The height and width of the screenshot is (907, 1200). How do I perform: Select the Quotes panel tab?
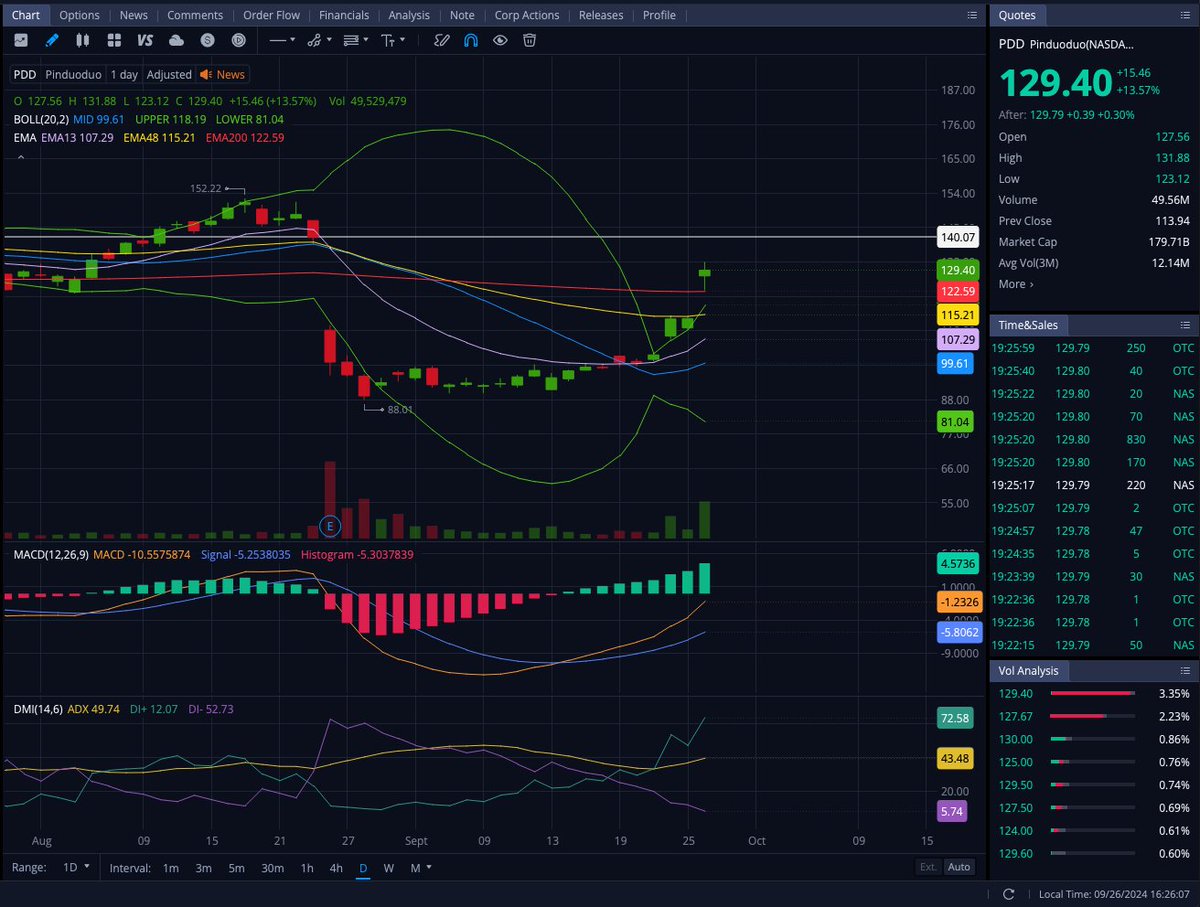1017,15
